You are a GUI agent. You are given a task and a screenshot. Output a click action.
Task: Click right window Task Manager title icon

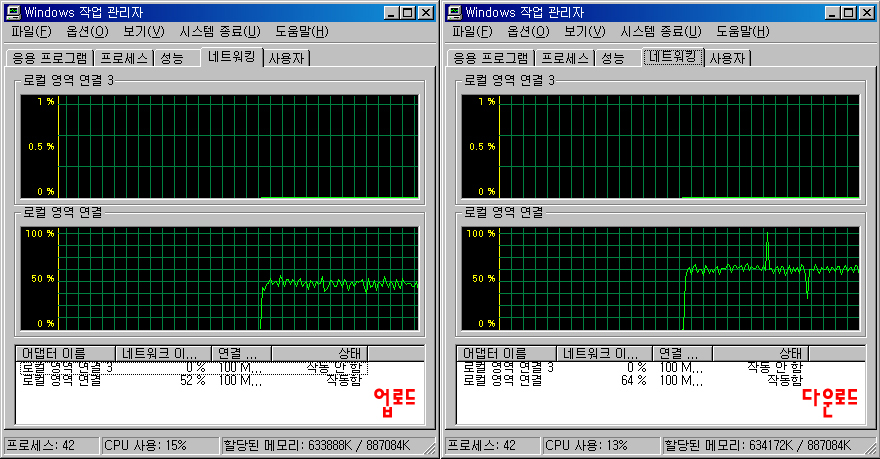coord(454,12)
